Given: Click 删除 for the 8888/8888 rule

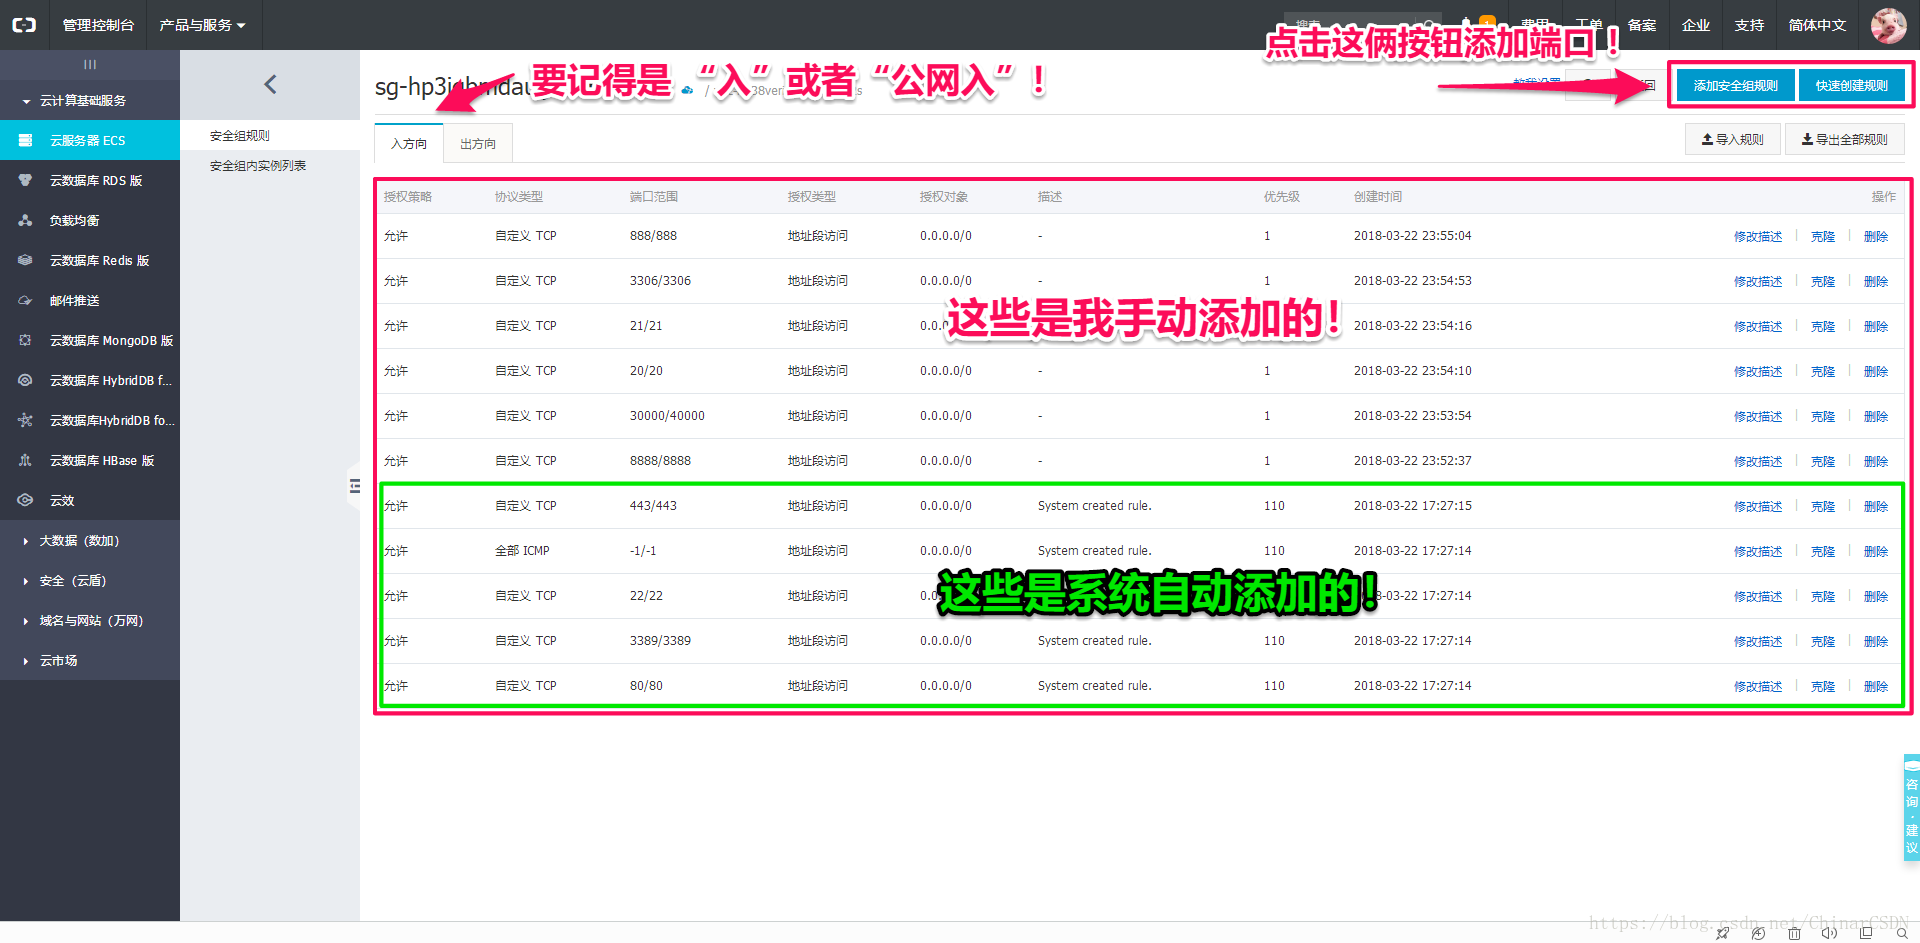Looking at the screenshot, I should 1876,462.
